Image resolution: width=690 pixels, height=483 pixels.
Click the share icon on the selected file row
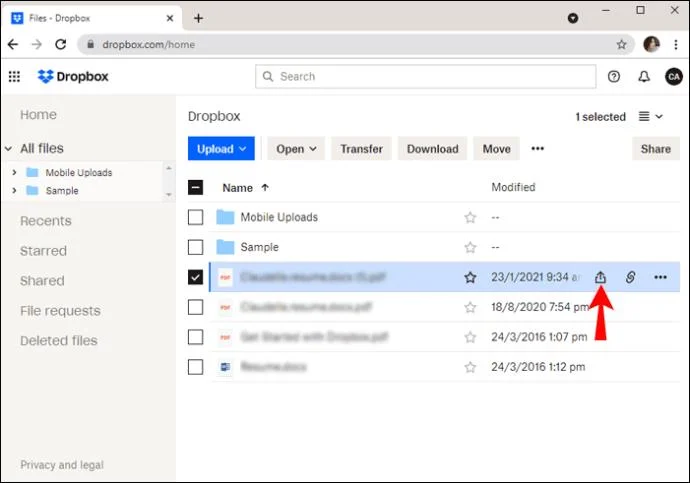point(600,277)
